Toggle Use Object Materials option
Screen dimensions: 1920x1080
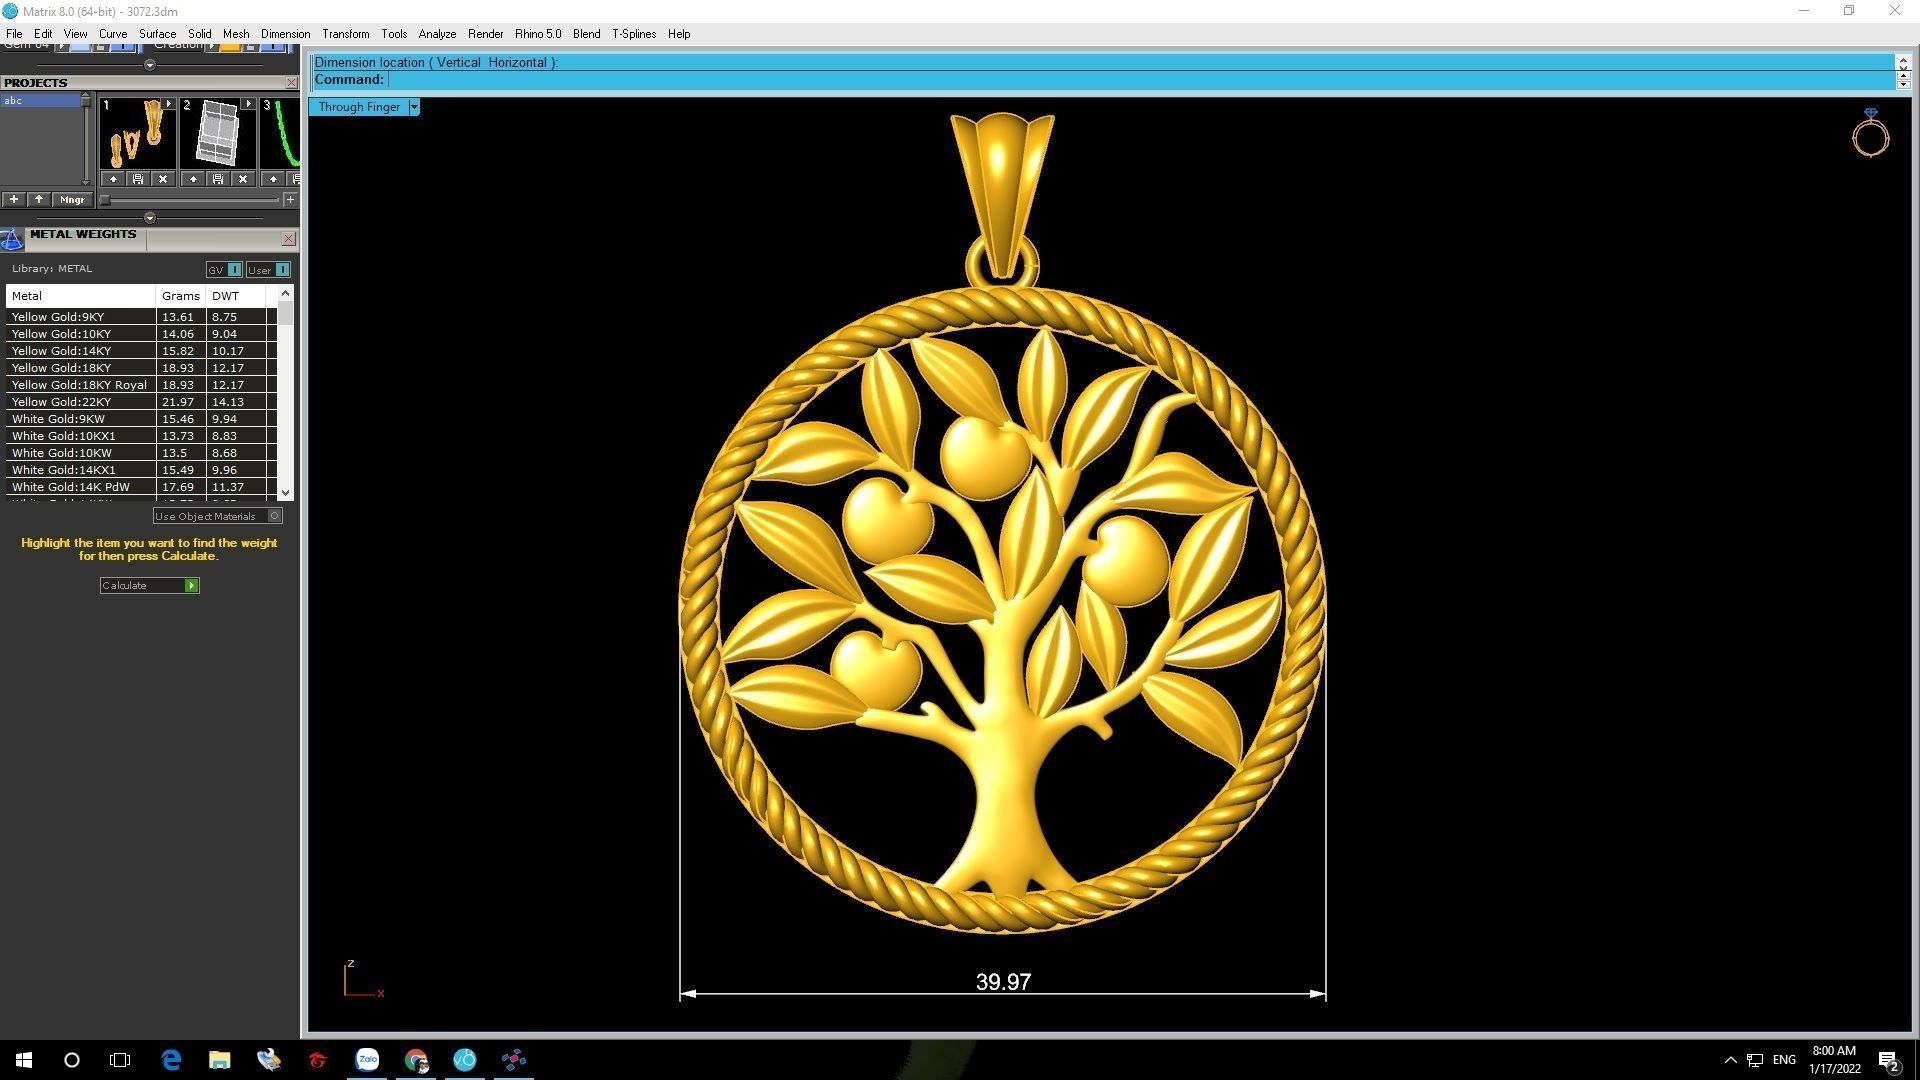[217, 516]
